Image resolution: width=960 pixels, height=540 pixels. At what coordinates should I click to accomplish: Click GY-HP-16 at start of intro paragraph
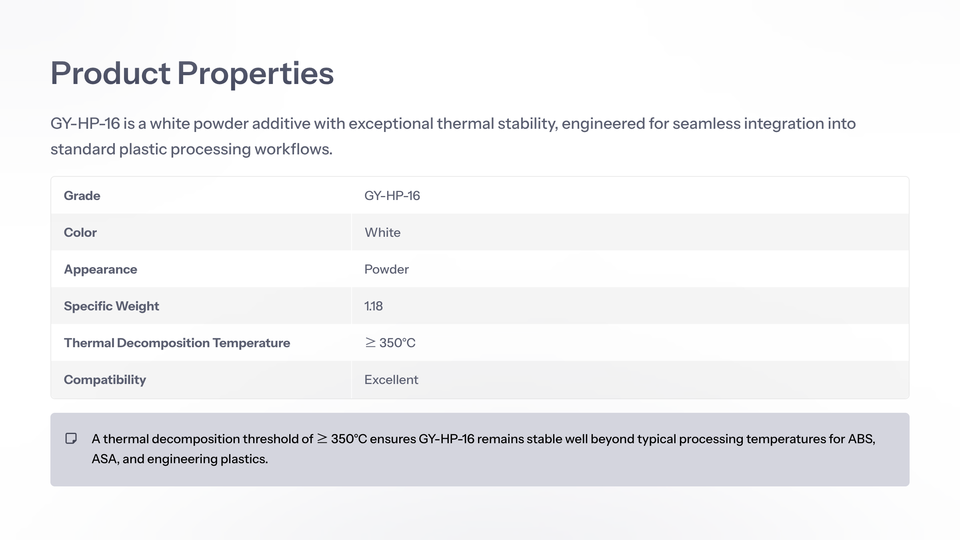(85, 124)
